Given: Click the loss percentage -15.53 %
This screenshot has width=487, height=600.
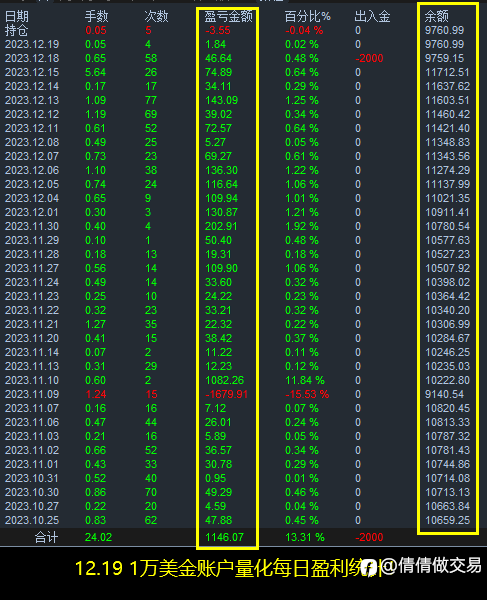Looking at the screenshot, I should pyautogui.click(x=307, y=394).
